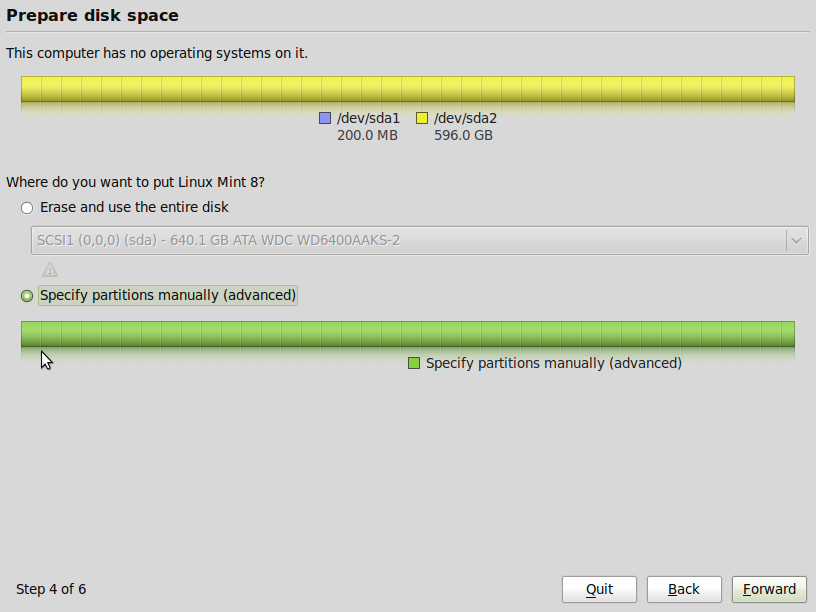The height and width of the screenshot is (612, 816).
Task: Click the "/dev/sda2" partition label
Action: [x=465, y=118]
